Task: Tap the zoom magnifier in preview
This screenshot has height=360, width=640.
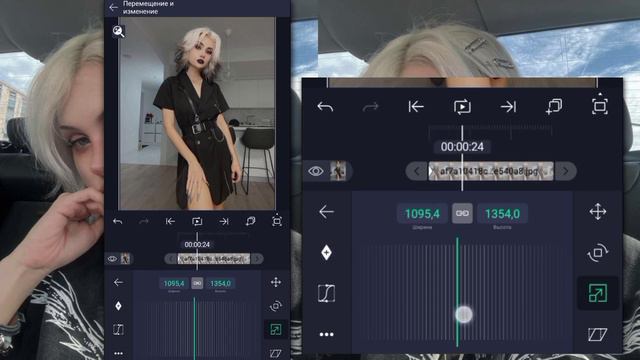Action: coord(118,31)
